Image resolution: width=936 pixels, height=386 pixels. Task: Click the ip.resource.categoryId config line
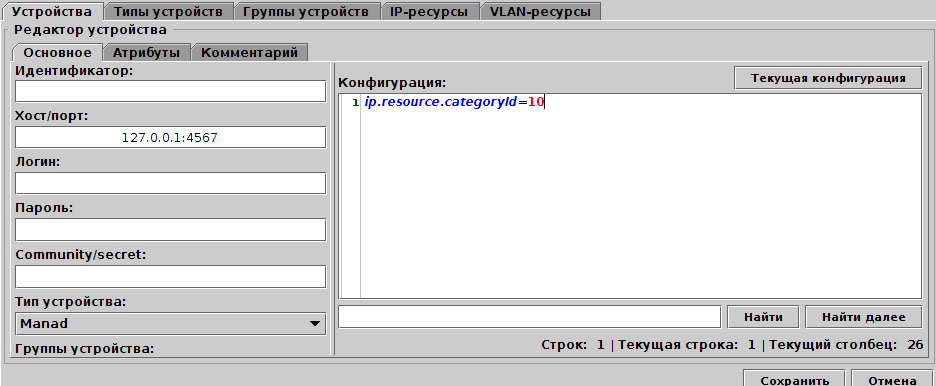(x=454, y=102)
